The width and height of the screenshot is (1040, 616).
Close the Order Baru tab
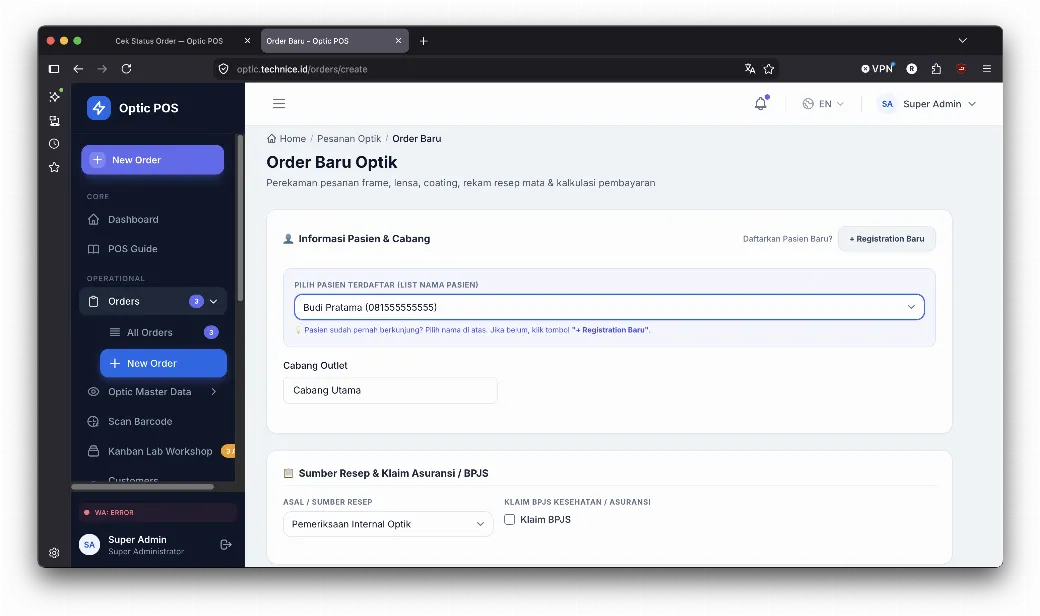coord(399,41)
